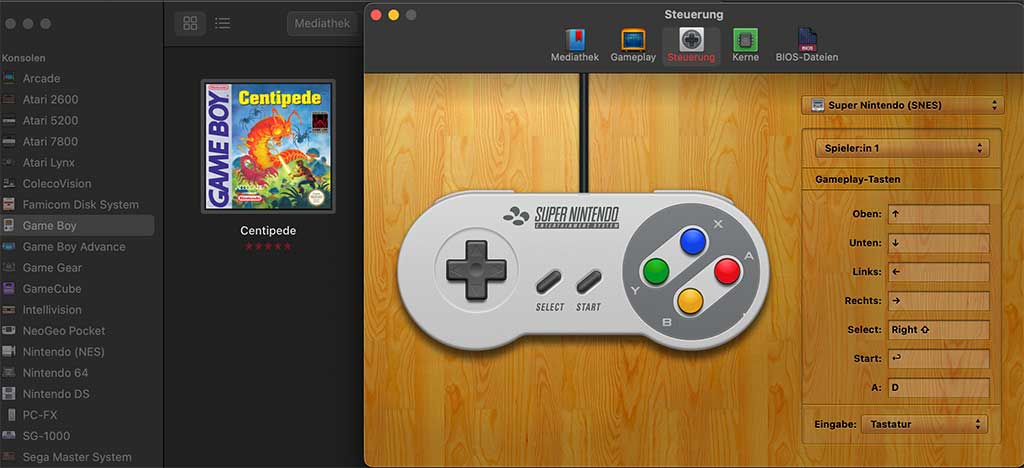Screen dimensions: 1024x468
Task: Click the green Y button on controller
Action: coord(656,270)
